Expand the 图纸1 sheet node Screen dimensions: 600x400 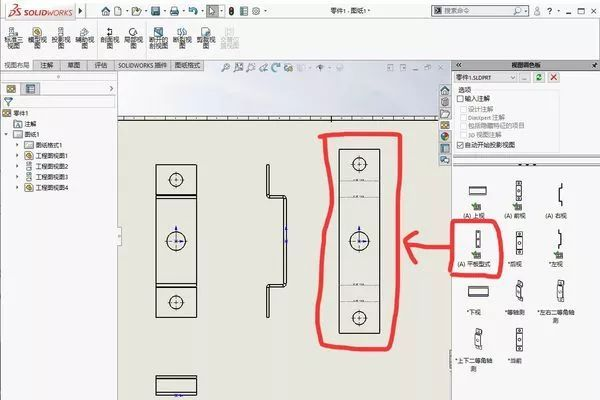(x=6, y=134)
